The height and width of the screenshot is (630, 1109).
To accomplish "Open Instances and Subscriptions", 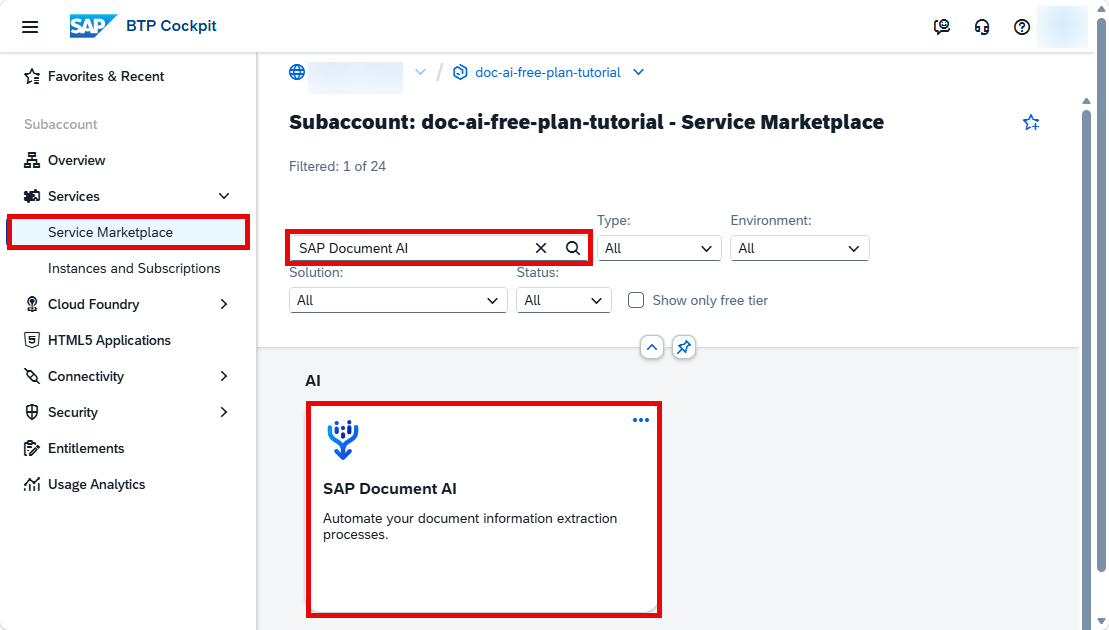I will 134,269.
